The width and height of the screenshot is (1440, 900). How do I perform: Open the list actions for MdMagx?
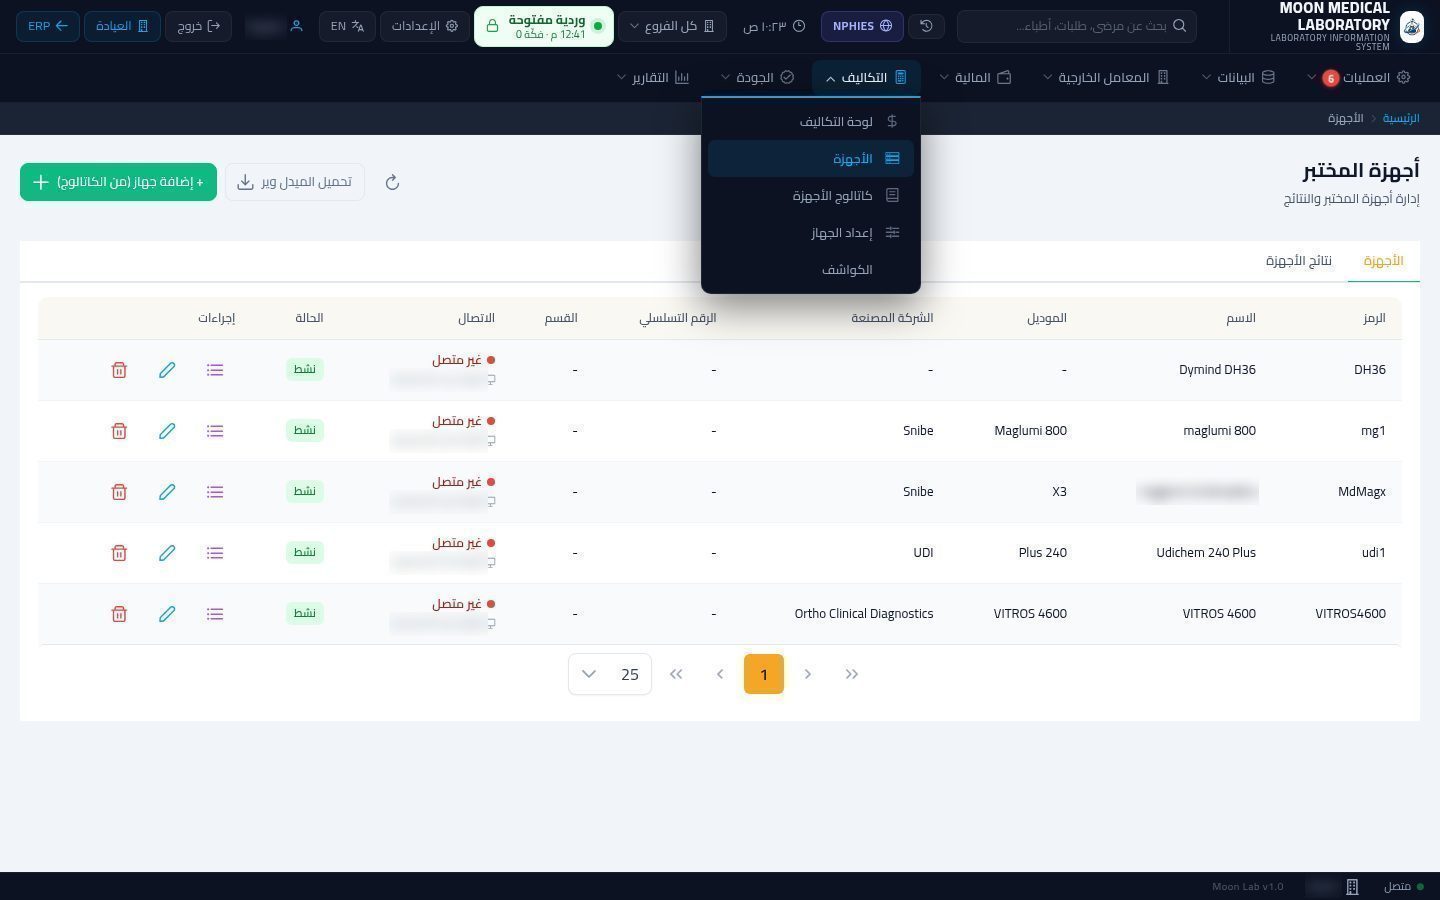(x=215, y=492)
